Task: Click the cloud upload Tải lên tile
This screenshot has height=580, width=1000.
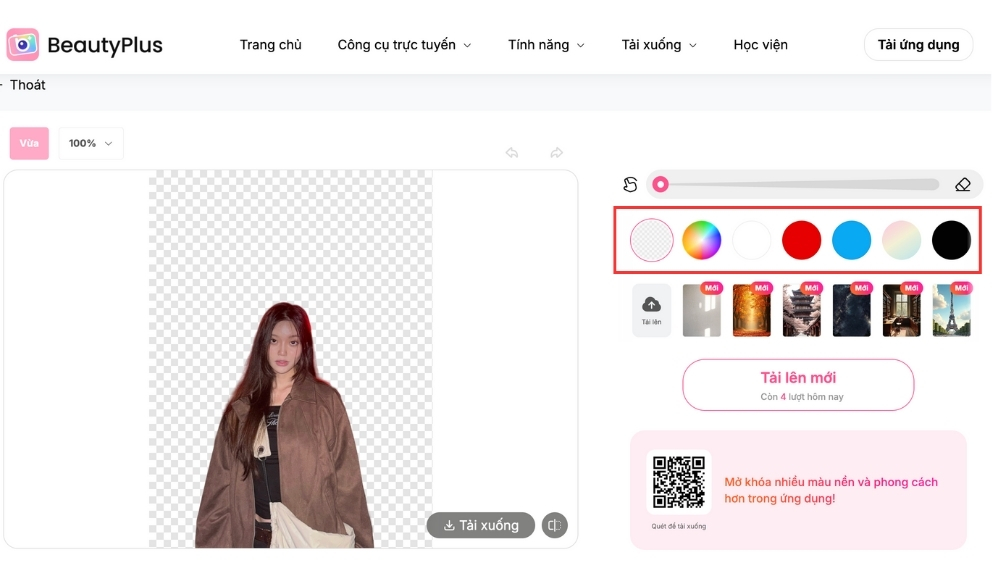Action: pos(651,310)
